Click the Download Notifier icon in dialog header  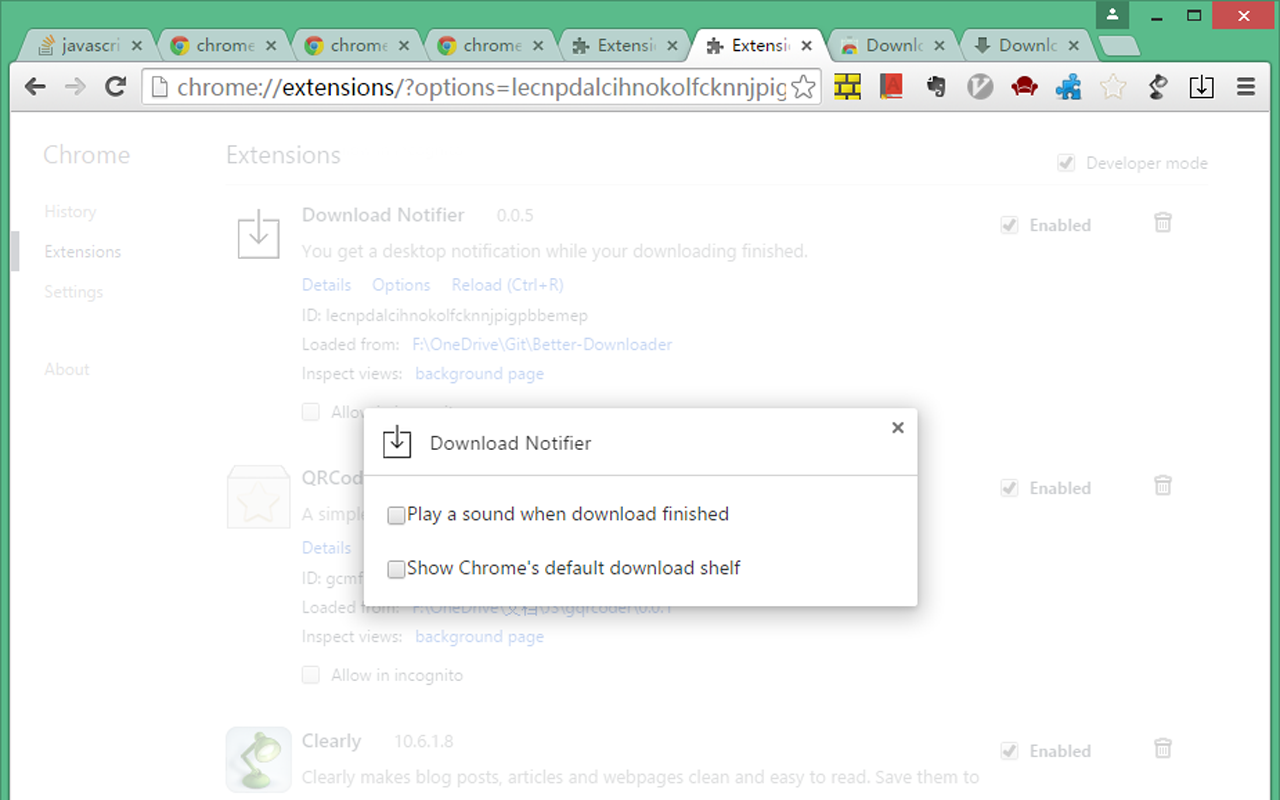coord(397,442)
